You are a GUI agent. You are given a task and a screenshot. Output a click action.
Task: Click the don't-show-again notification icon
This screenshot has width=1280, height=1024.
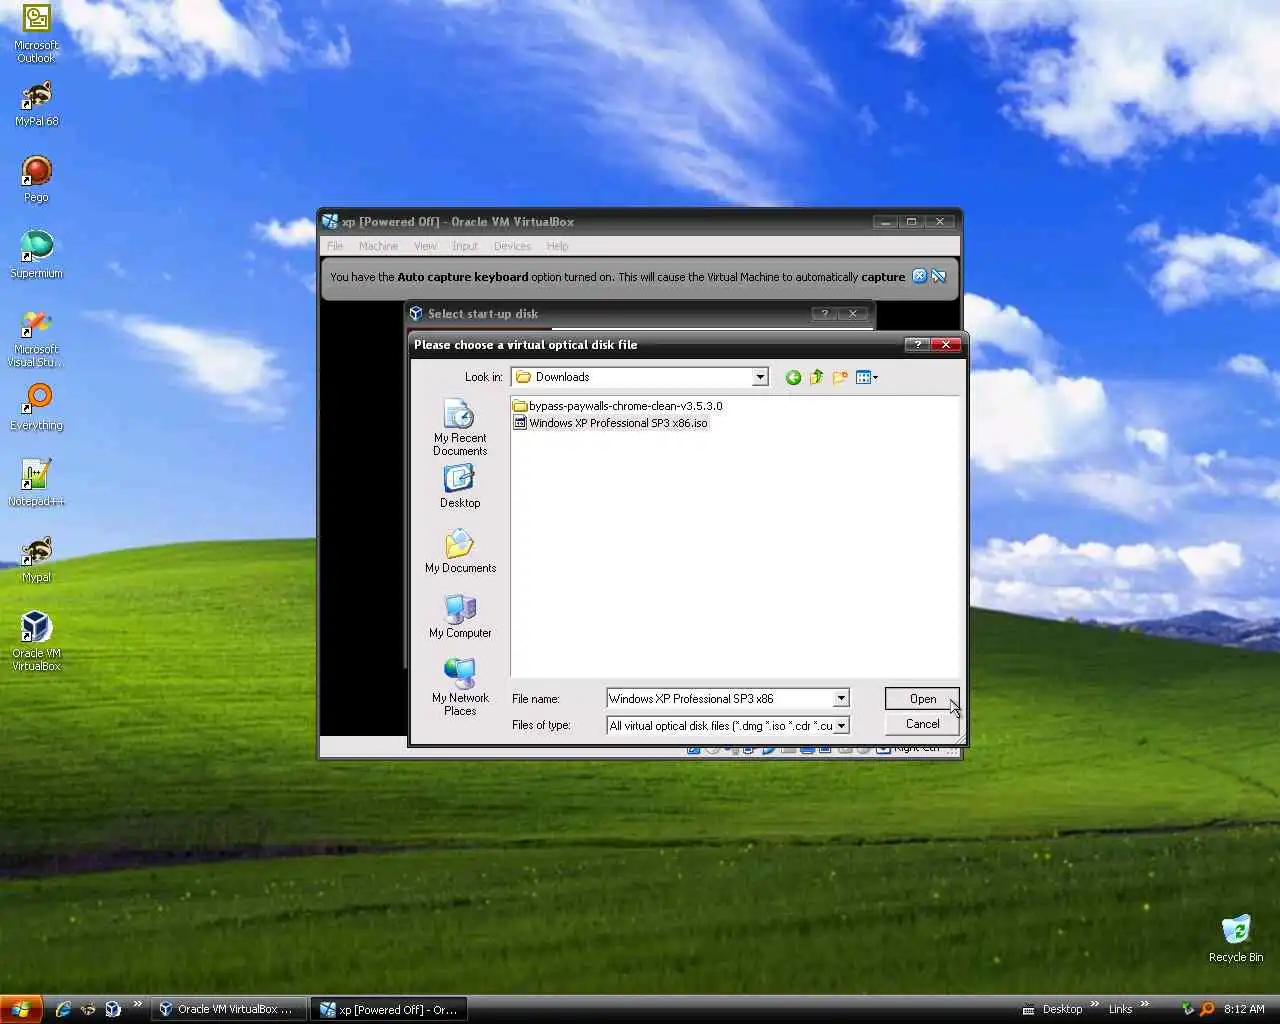(939, 277)
